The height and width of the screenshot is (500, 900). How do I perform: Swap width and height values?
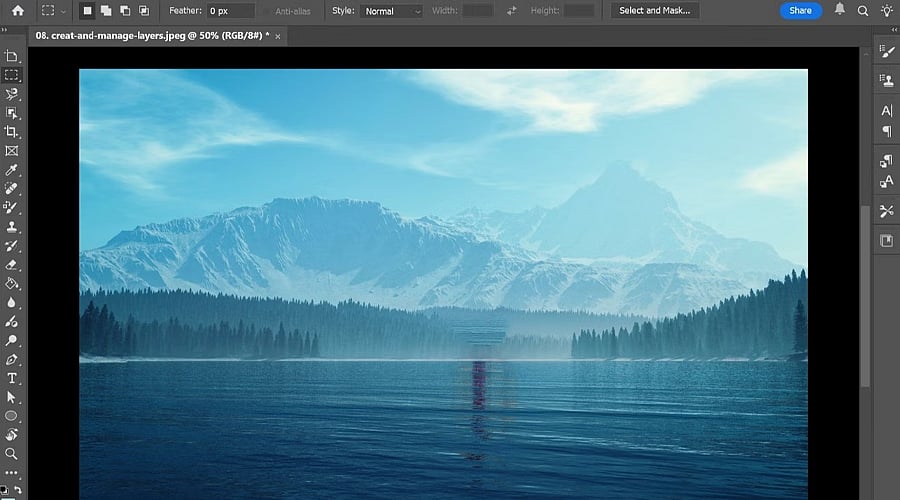(511, 10)
